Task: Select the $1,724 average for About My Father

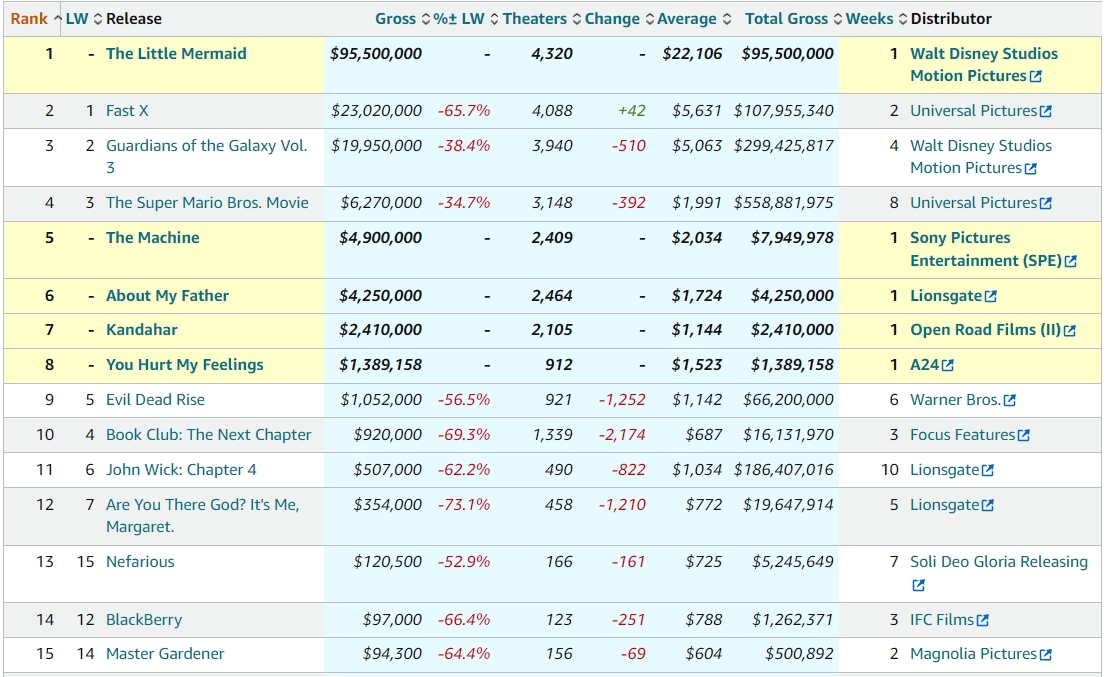Action: (x=697, y=296)
